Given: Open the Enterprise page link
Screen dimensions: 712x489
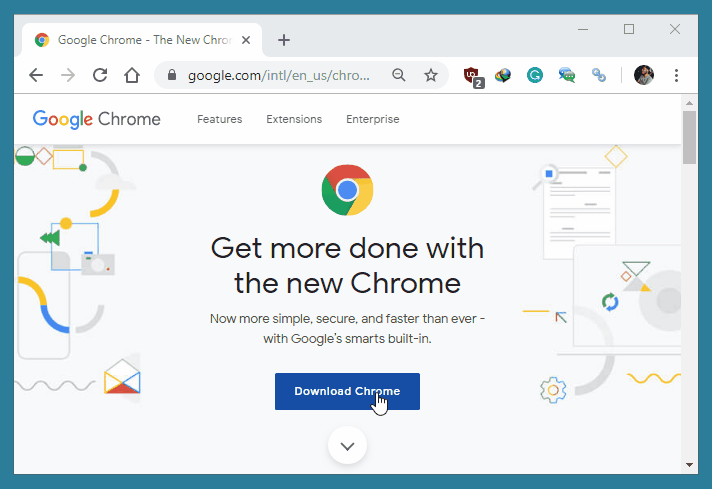Looking at the screenshot, I should point(373,119).
